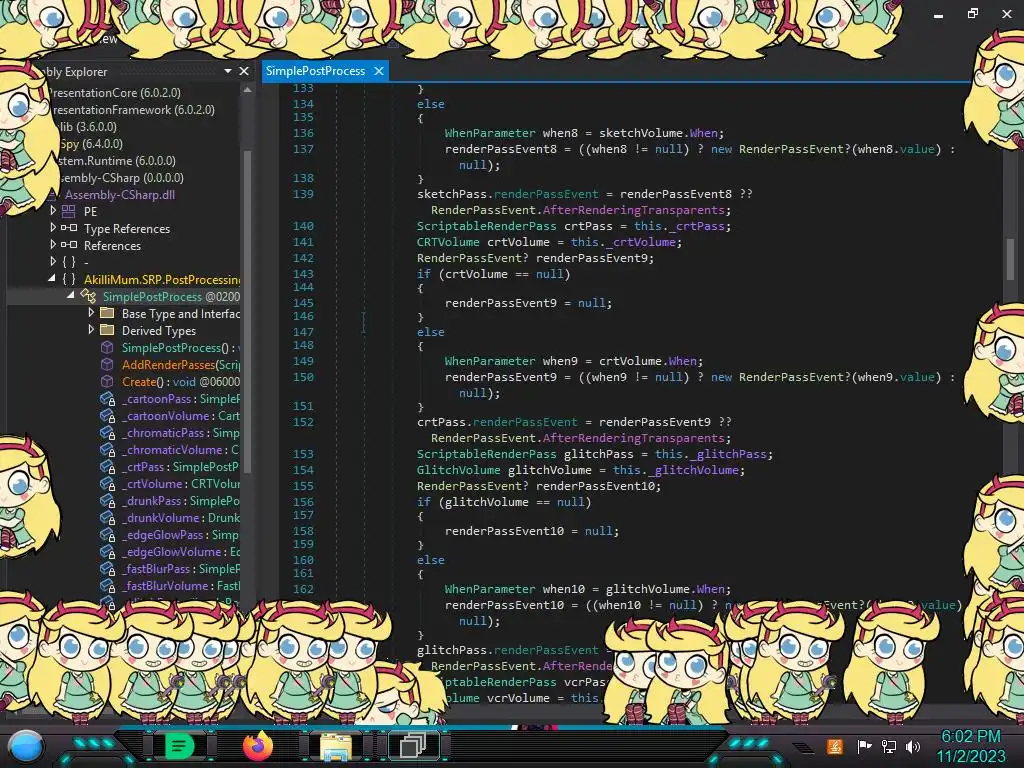Screen dimensions: 1024x768
Task: Follow WhenParameter type on line 149
Action: pyautogui.click(x=490, y=360)
